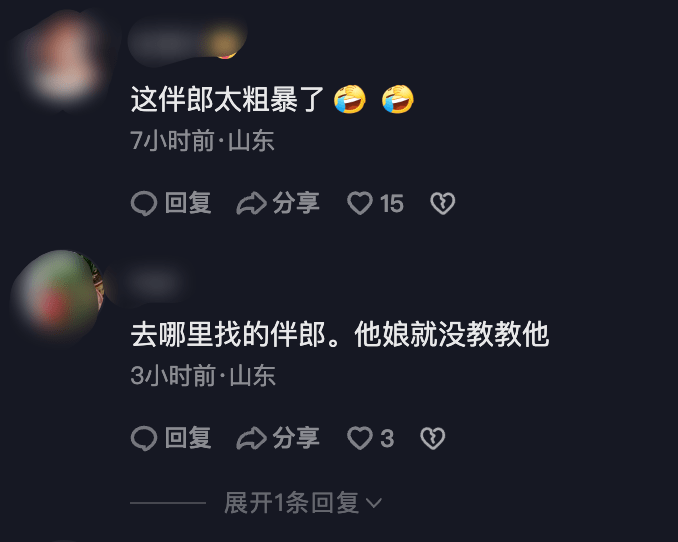The height and width of the screenshot is (542, 678).
Task: Click share arrow icon on first comment
Action: pos(251,203)
